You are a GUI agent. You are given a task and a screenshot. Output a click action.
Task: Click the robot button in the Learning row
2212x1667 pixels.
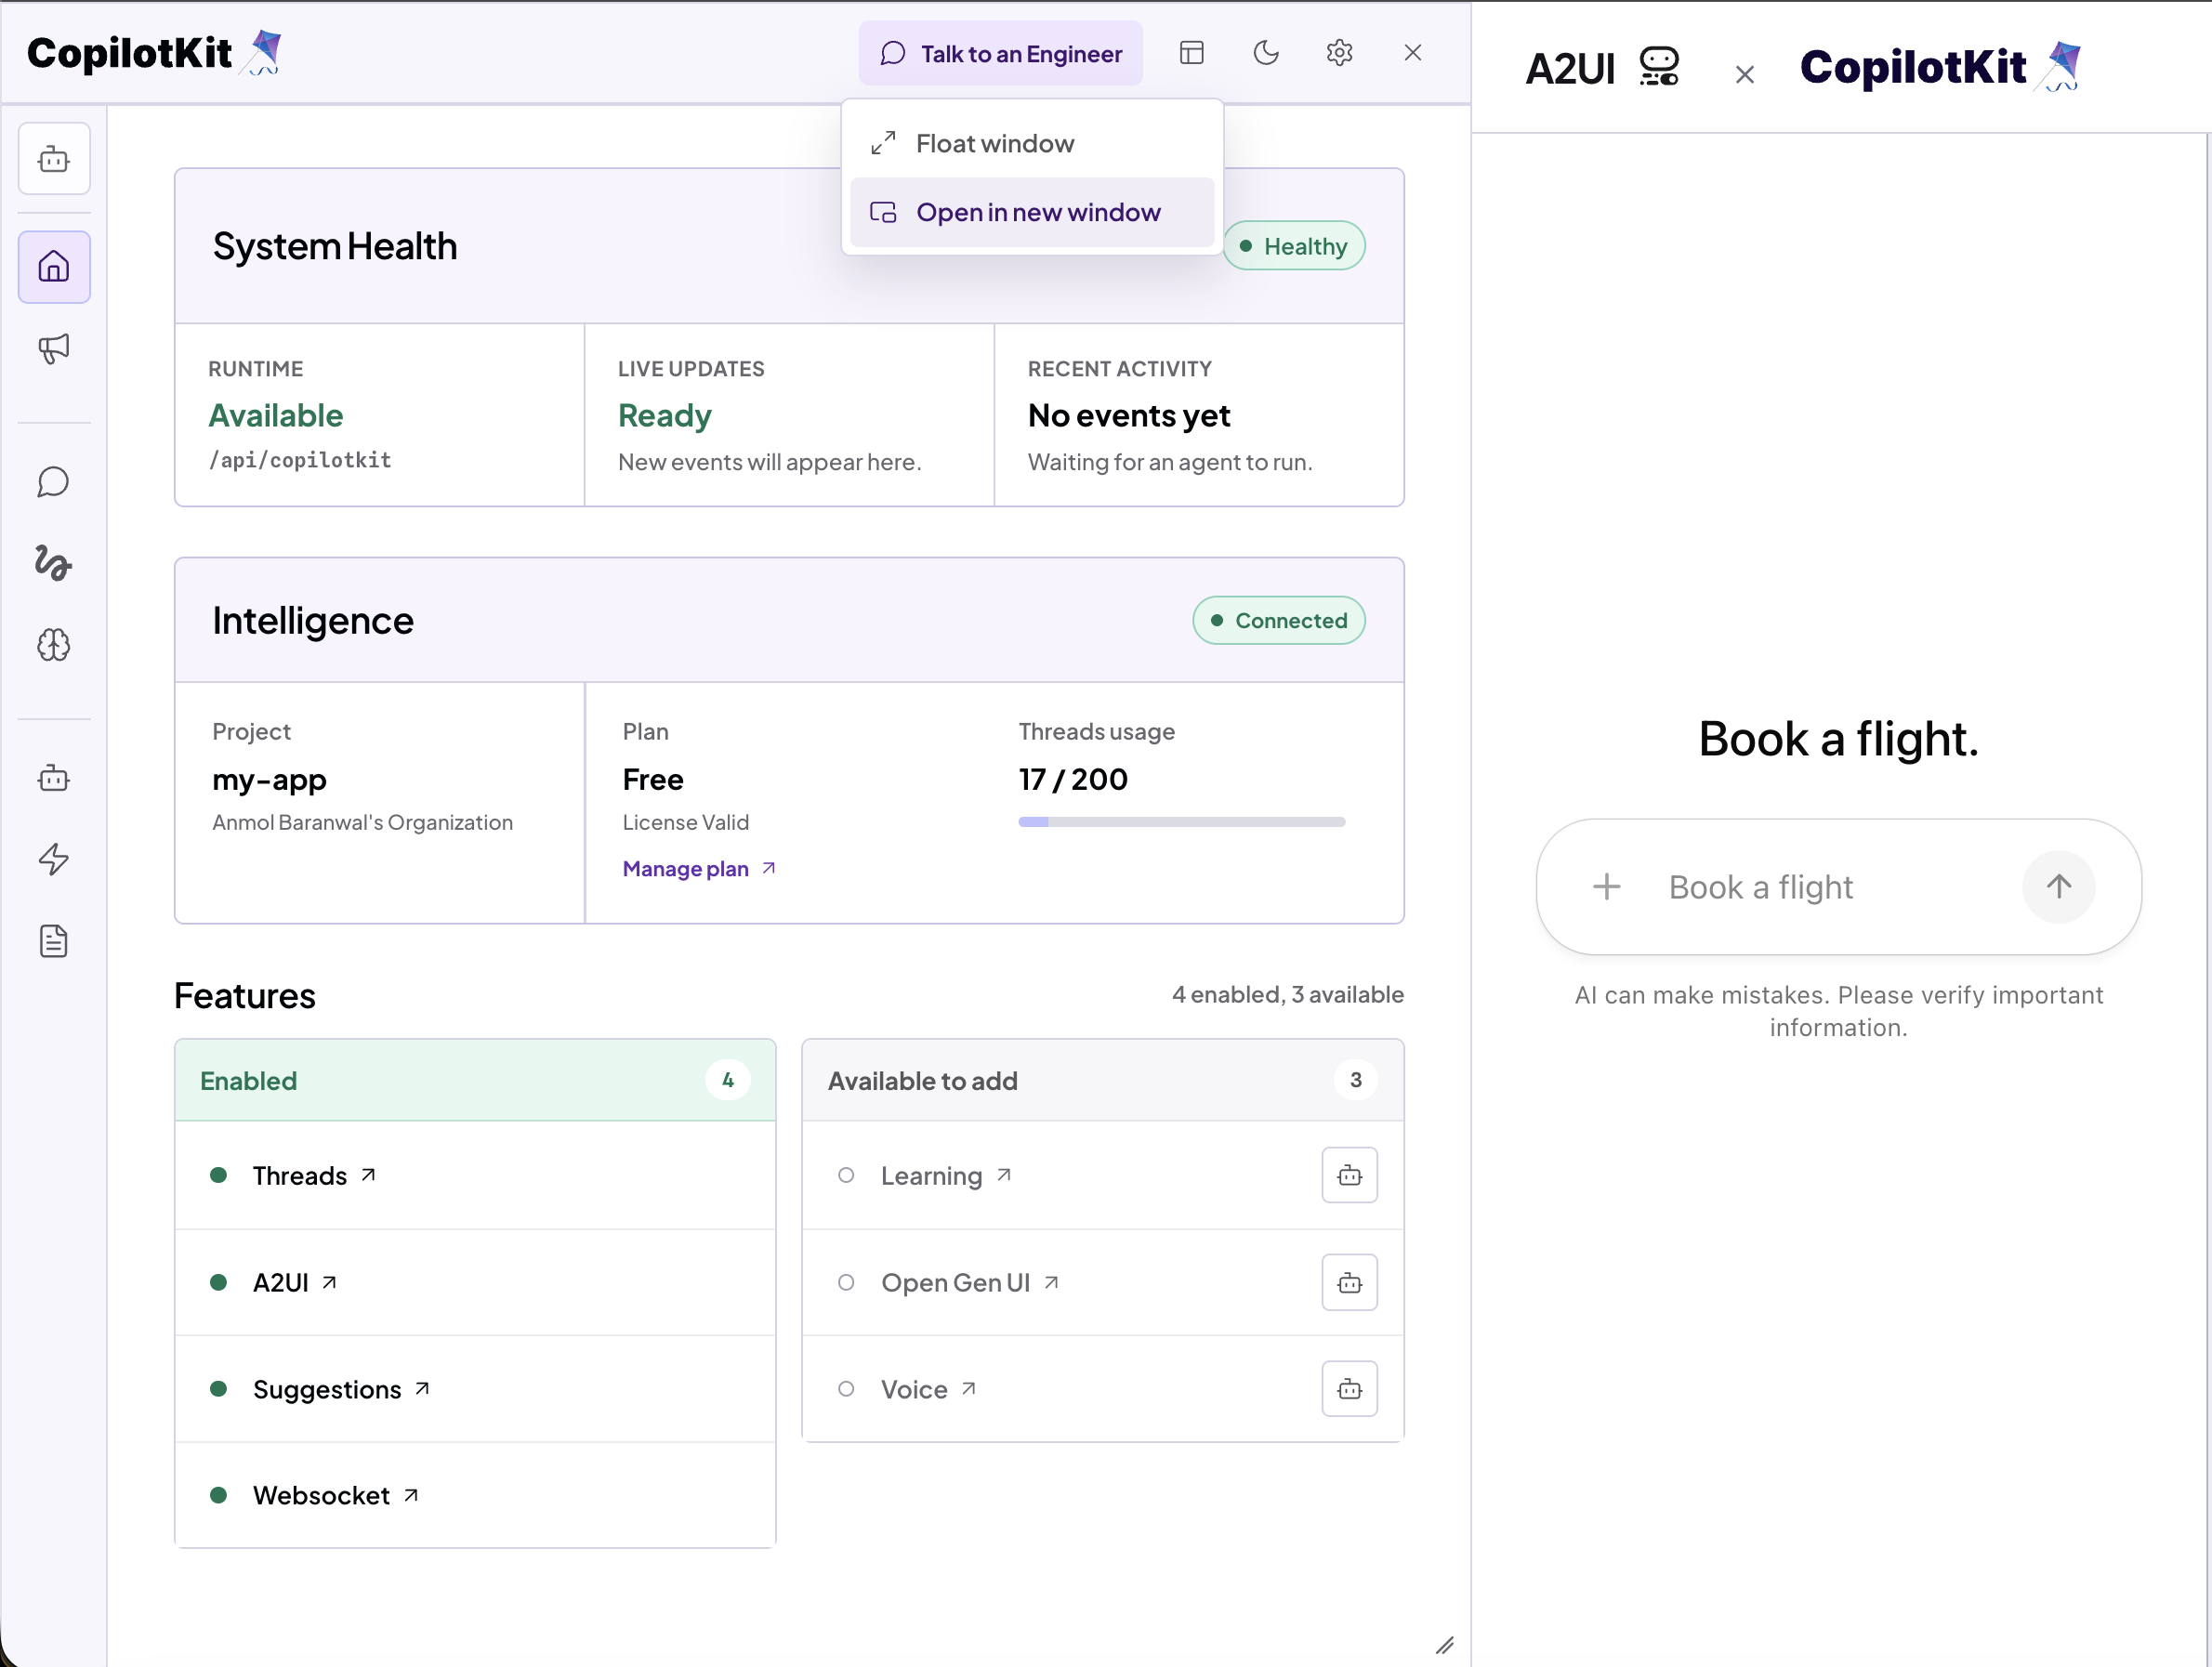pos(1349,1175)
